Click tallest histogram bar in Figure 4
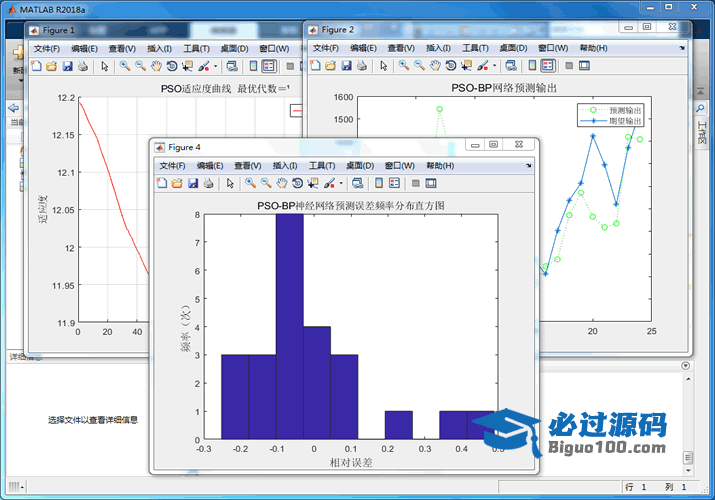The image size is (715, 500). [290, 327]
